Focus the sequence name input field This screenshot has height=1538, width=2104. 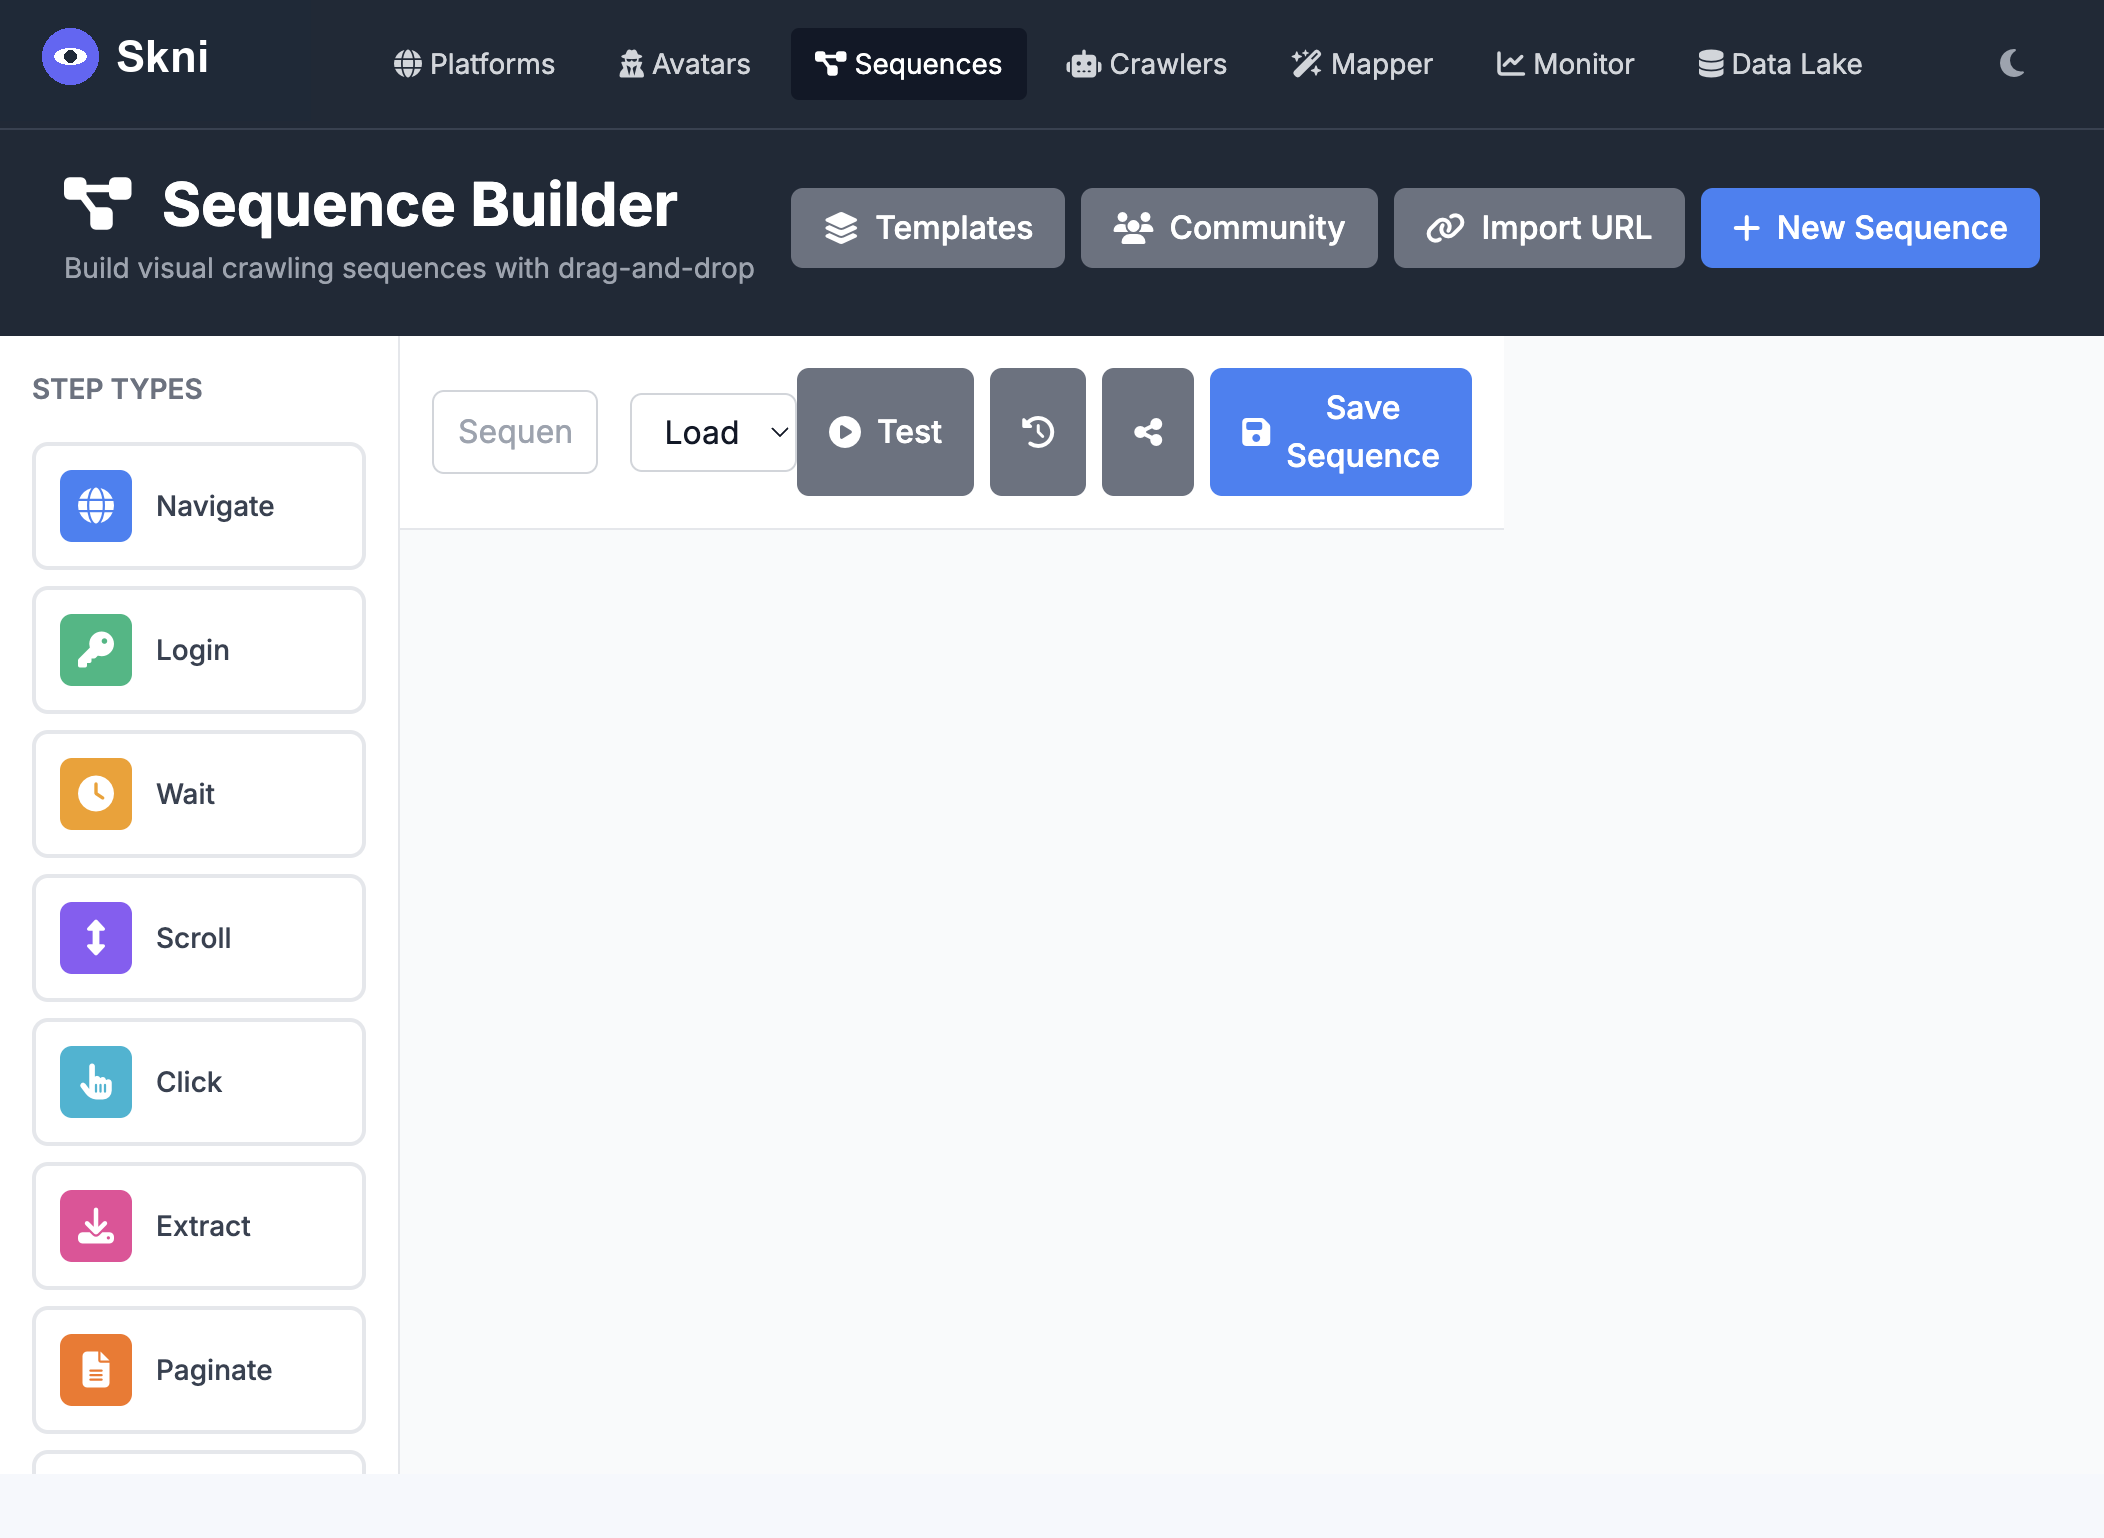pos(515,432)
